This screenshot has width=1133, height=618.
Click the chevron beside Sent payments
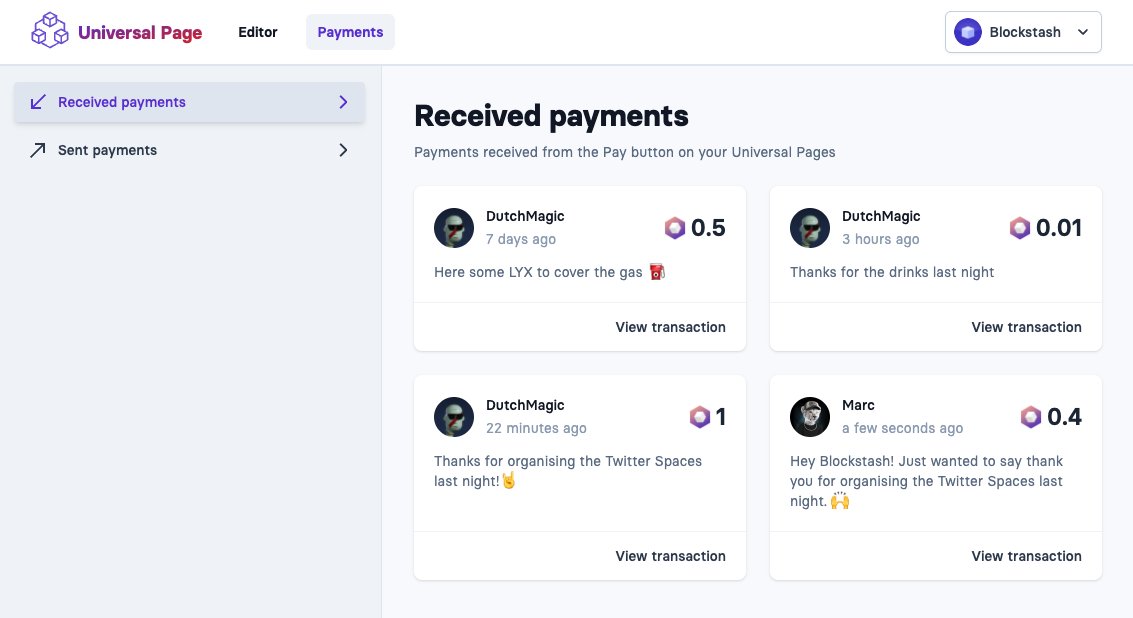pos(343,150)
